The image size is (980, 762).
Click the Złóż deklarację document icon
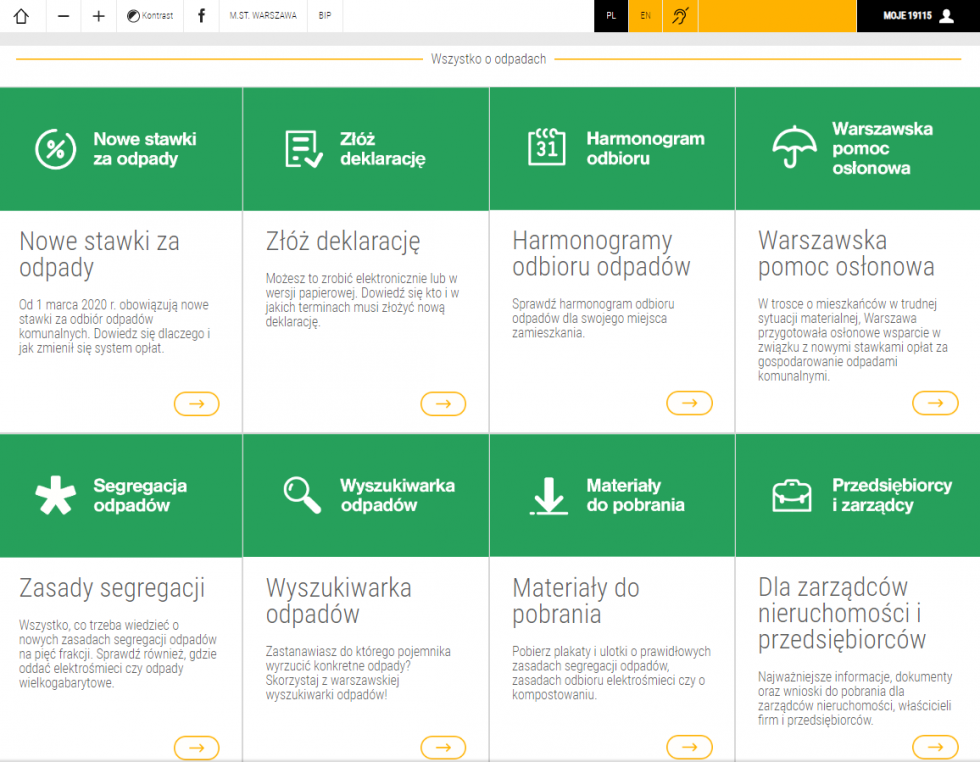click(x=303, y=148)
